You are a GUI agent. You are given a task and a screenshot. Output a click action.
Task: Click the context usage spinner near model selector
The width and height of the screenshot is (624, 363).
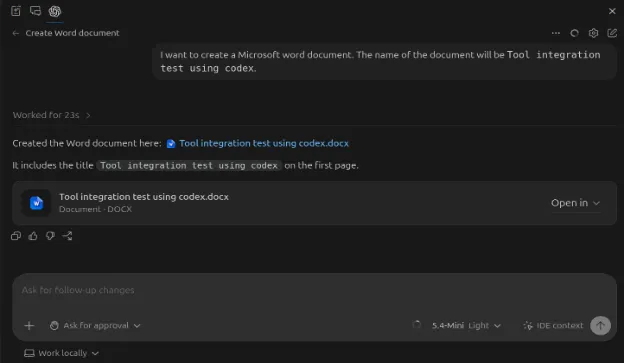(x=417, y=325)
